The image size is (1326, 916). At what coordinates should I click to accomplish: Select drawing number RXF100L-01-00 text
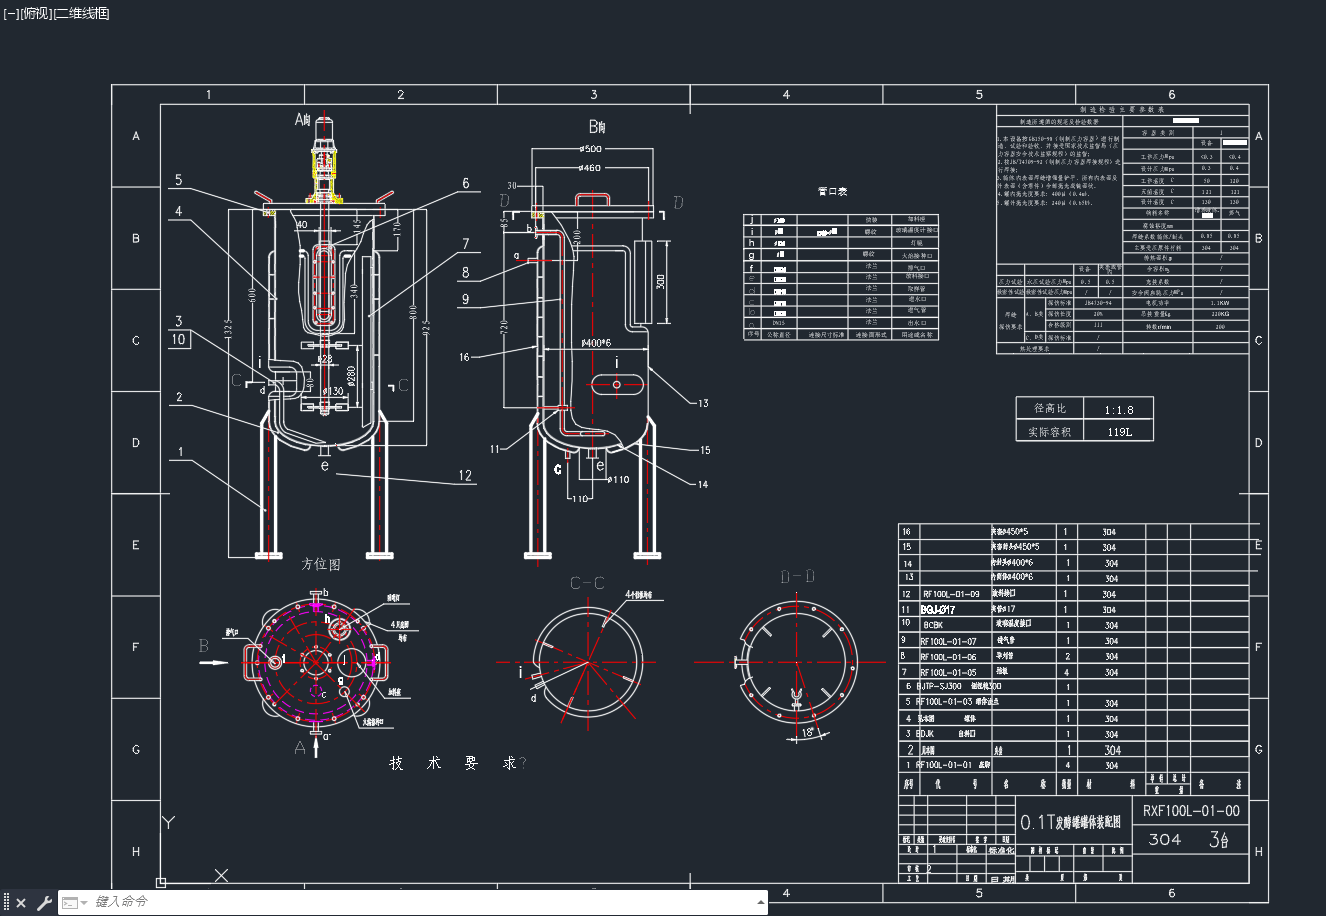(1191, 811)
